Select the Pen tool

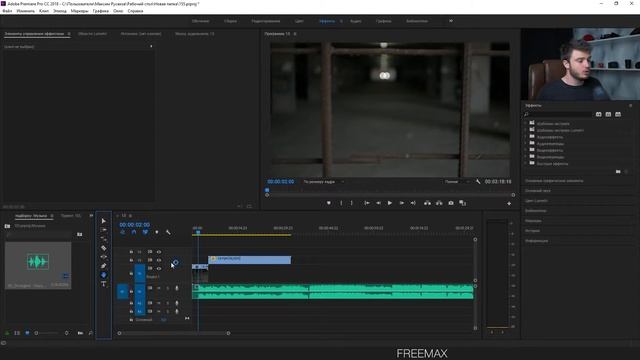[x=104, y=266]
